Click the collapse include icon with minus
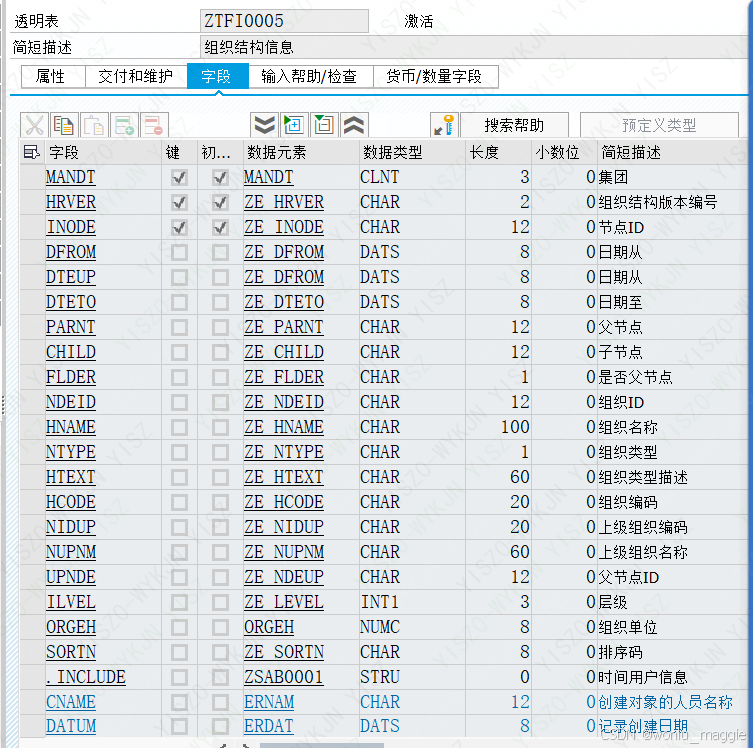Image resolution: width=753 pixels, height=748 pixels. (324, 126)
